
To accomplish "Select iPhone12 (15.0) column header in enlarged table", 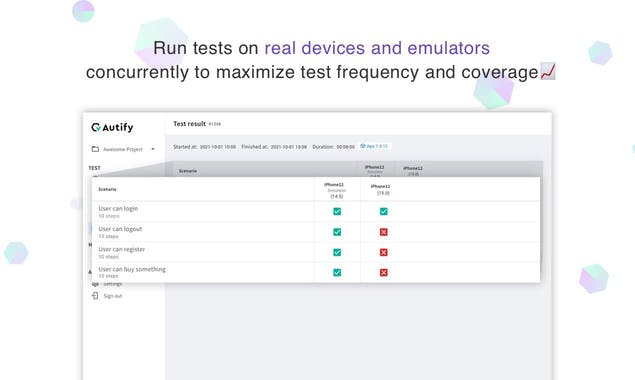I will click(380, 190).
